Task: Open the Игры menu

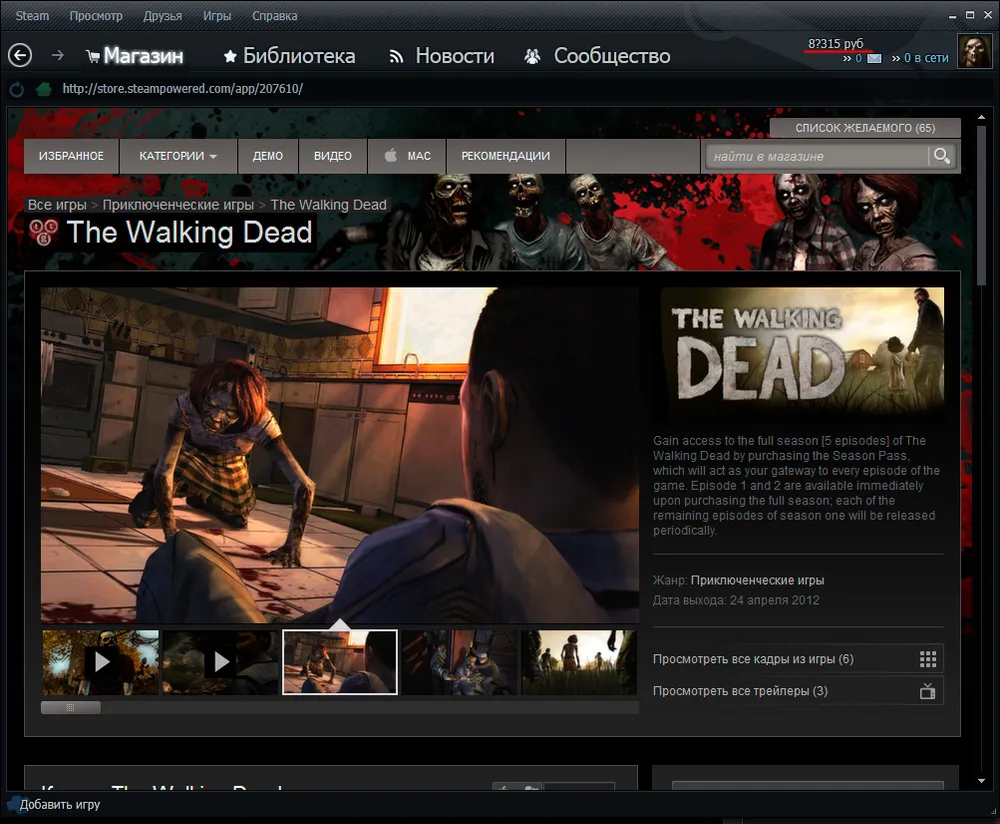Action: [216, 16]
